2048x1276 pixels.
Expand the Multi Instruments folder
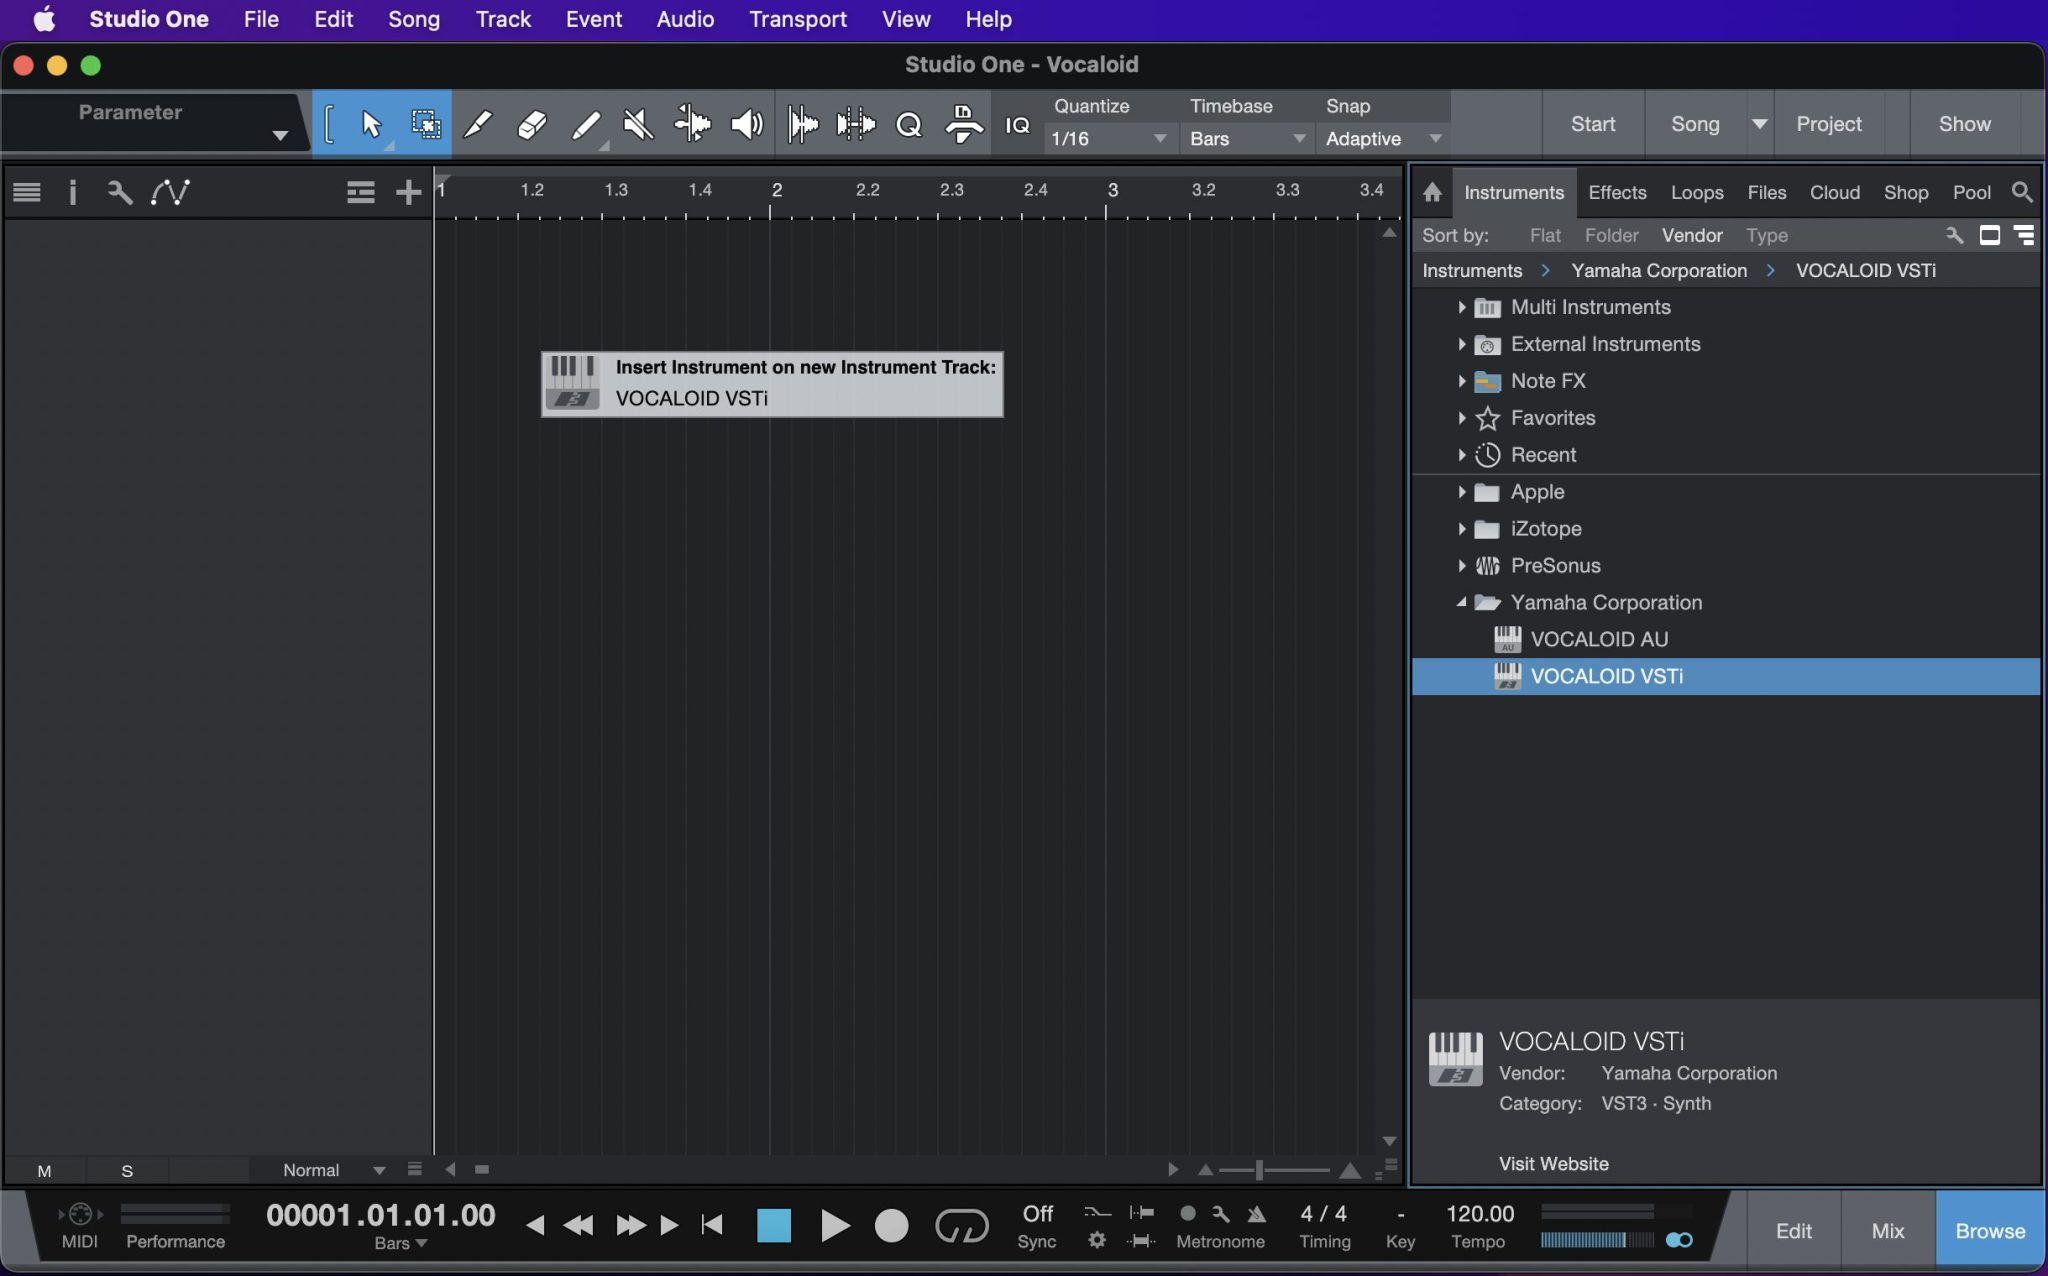point(1461,307)
